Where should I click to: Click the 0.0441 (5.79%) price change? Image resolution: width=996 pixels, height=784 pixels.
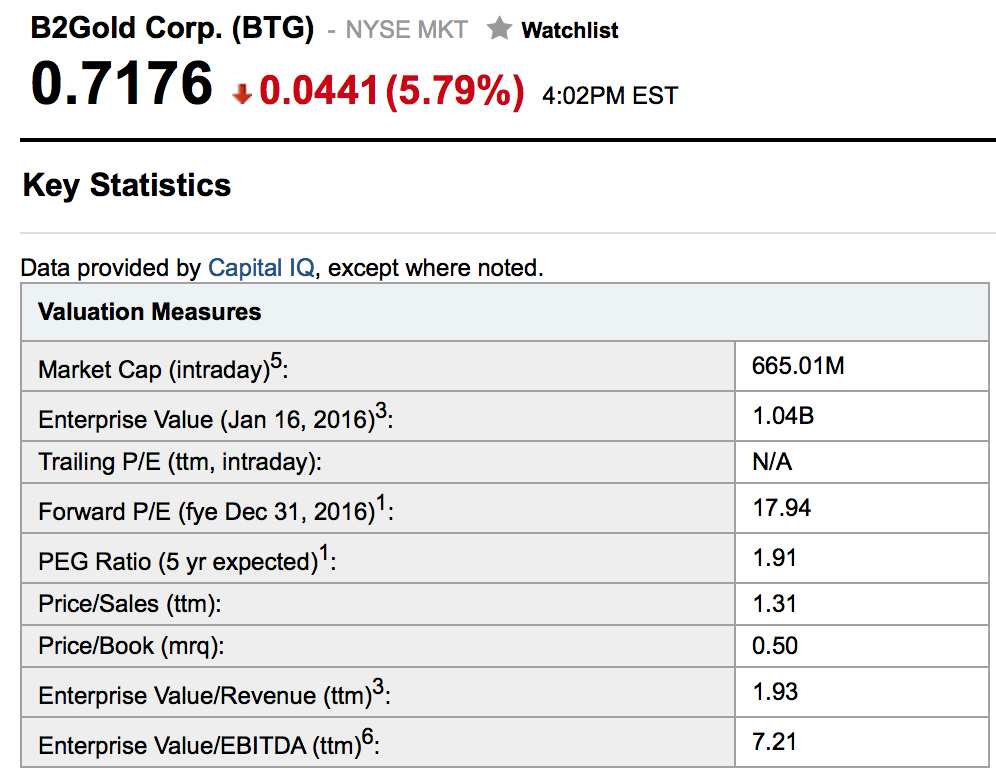[x=391, y=91]
